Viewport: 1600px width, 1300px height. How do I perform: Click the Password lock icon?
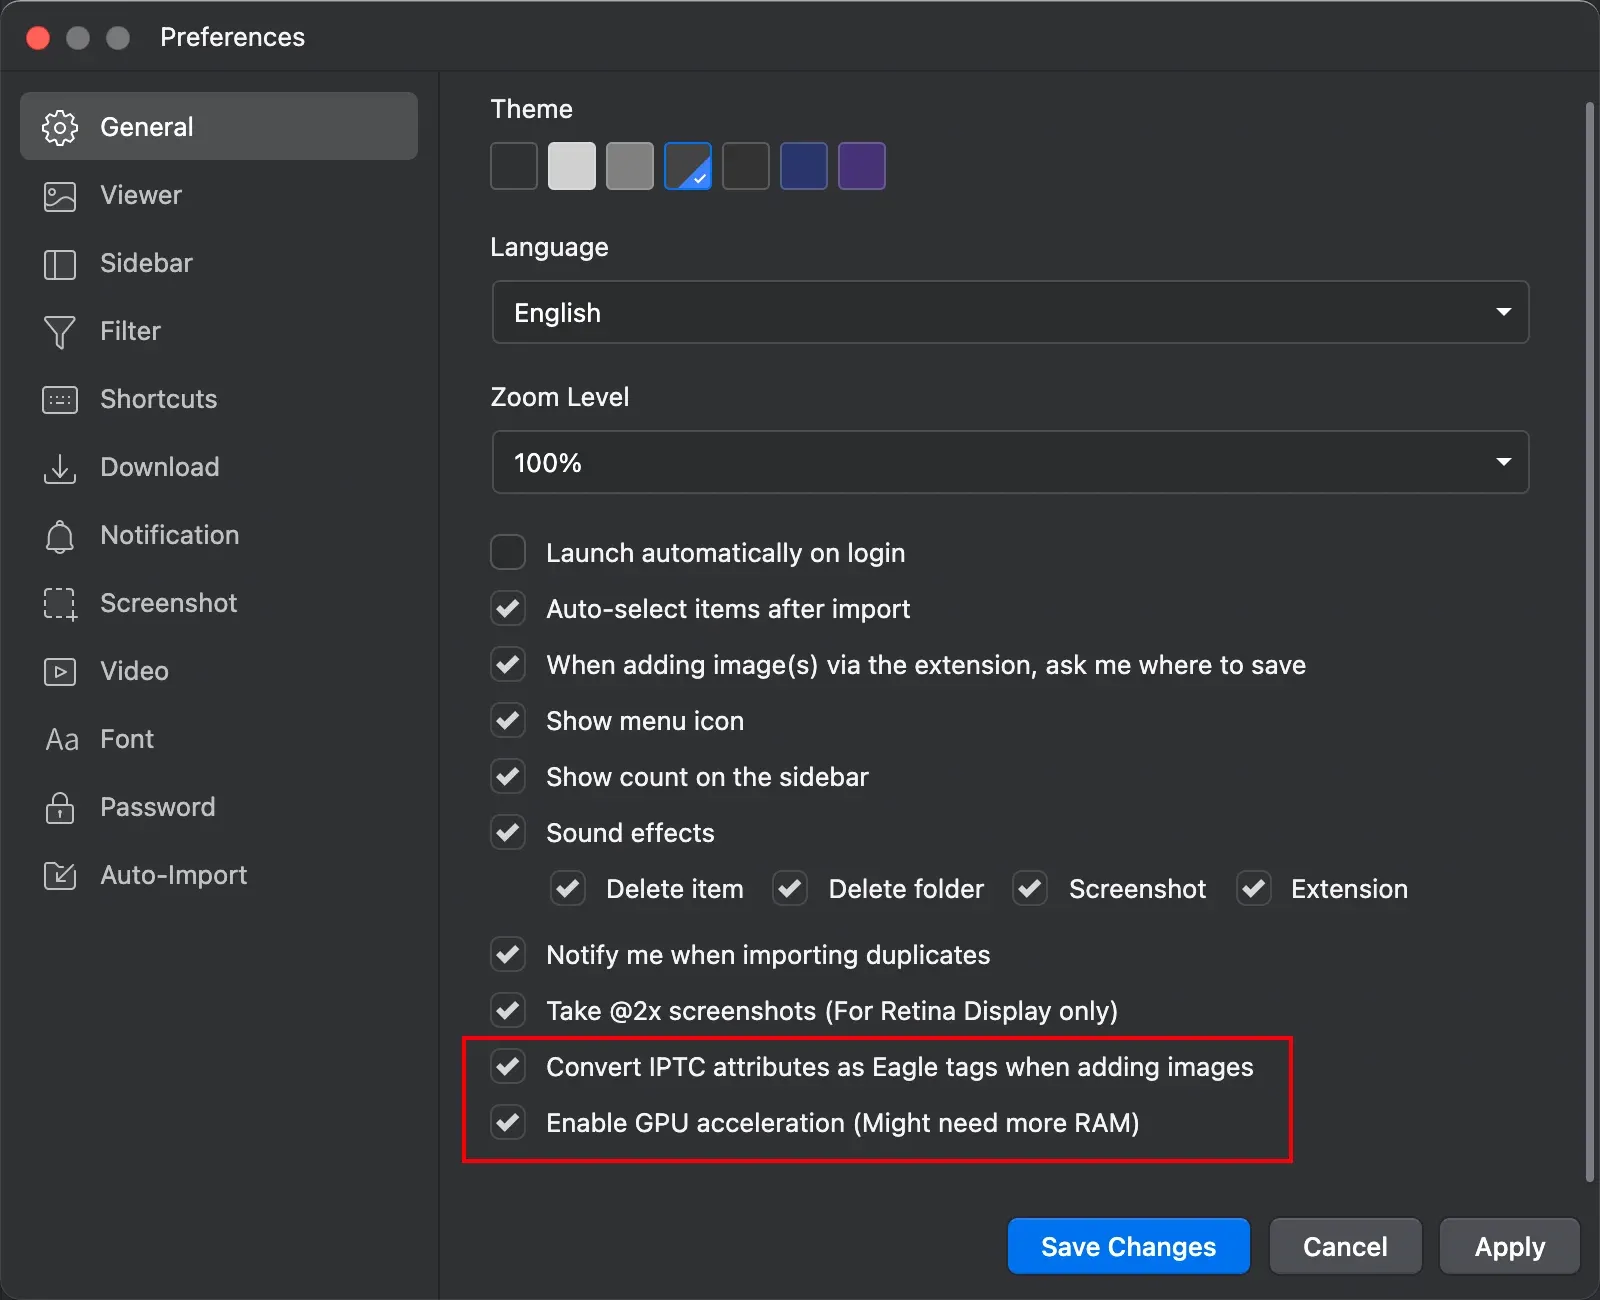(60, 807)
